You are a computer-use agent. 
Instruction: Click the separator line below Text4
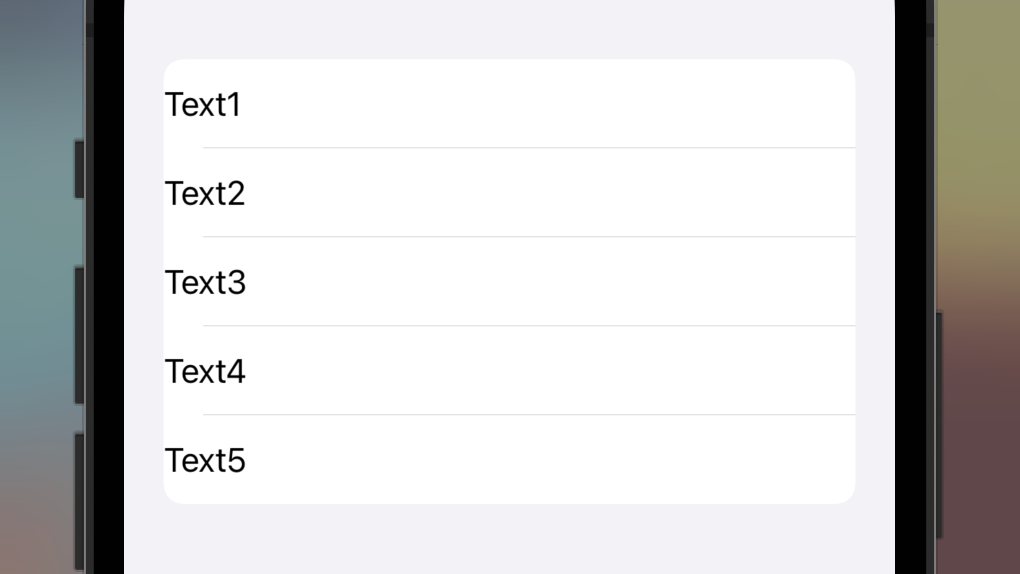point(529,415)
